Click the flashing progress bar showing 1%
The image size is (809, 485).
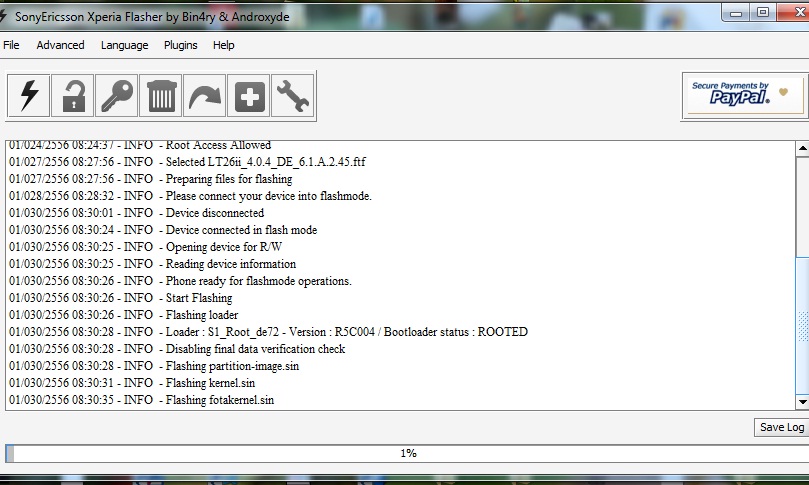tap(407, 454)
